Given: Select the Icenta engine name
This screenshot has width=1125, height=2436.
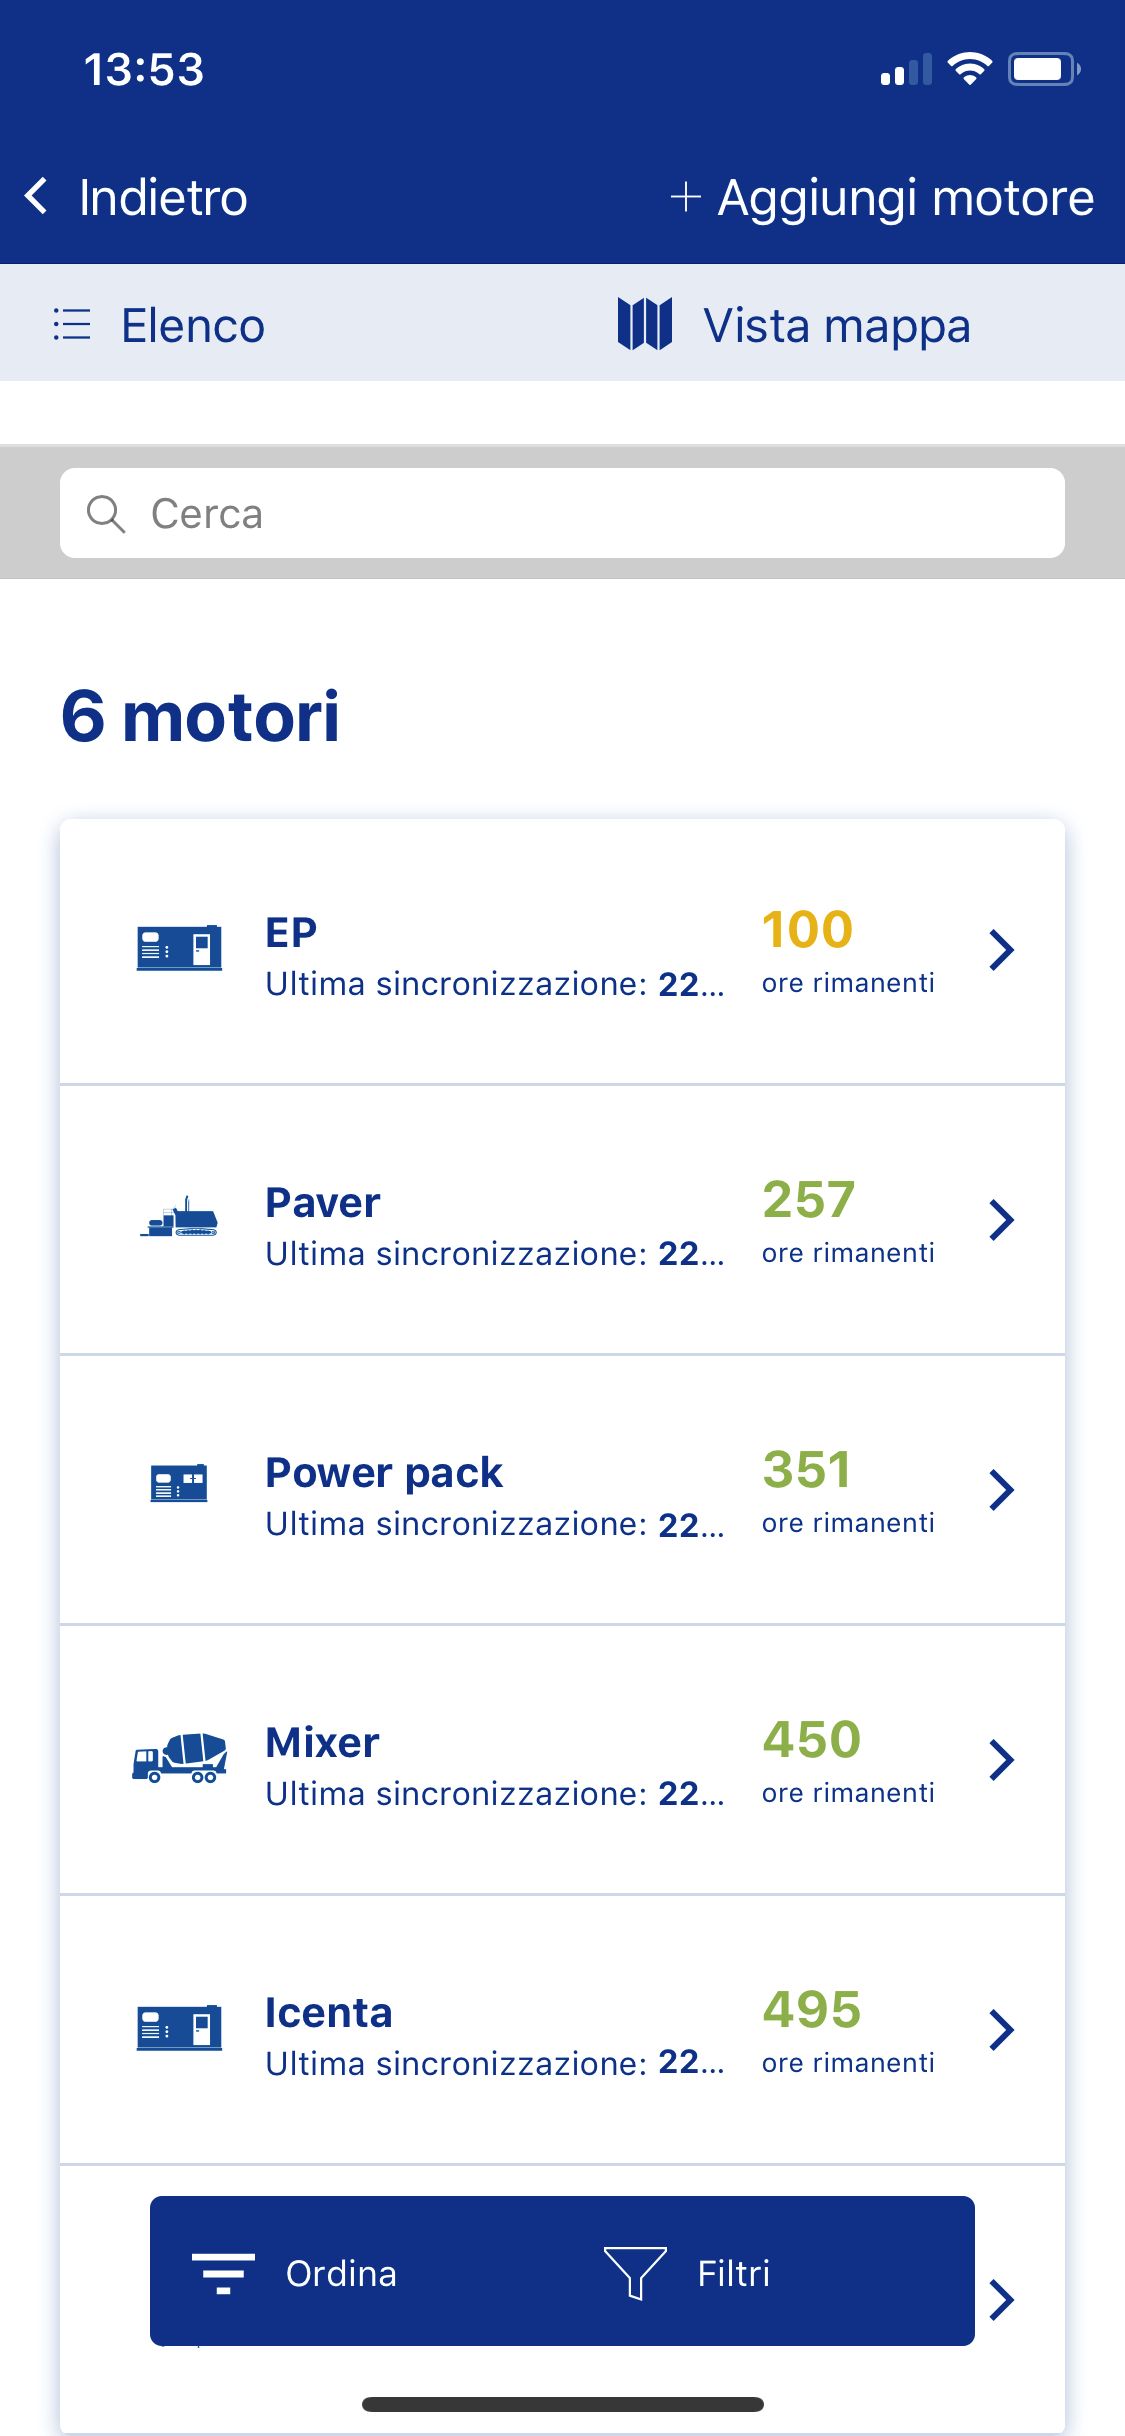Looking at the screenshot, I should click(329, 2013).
